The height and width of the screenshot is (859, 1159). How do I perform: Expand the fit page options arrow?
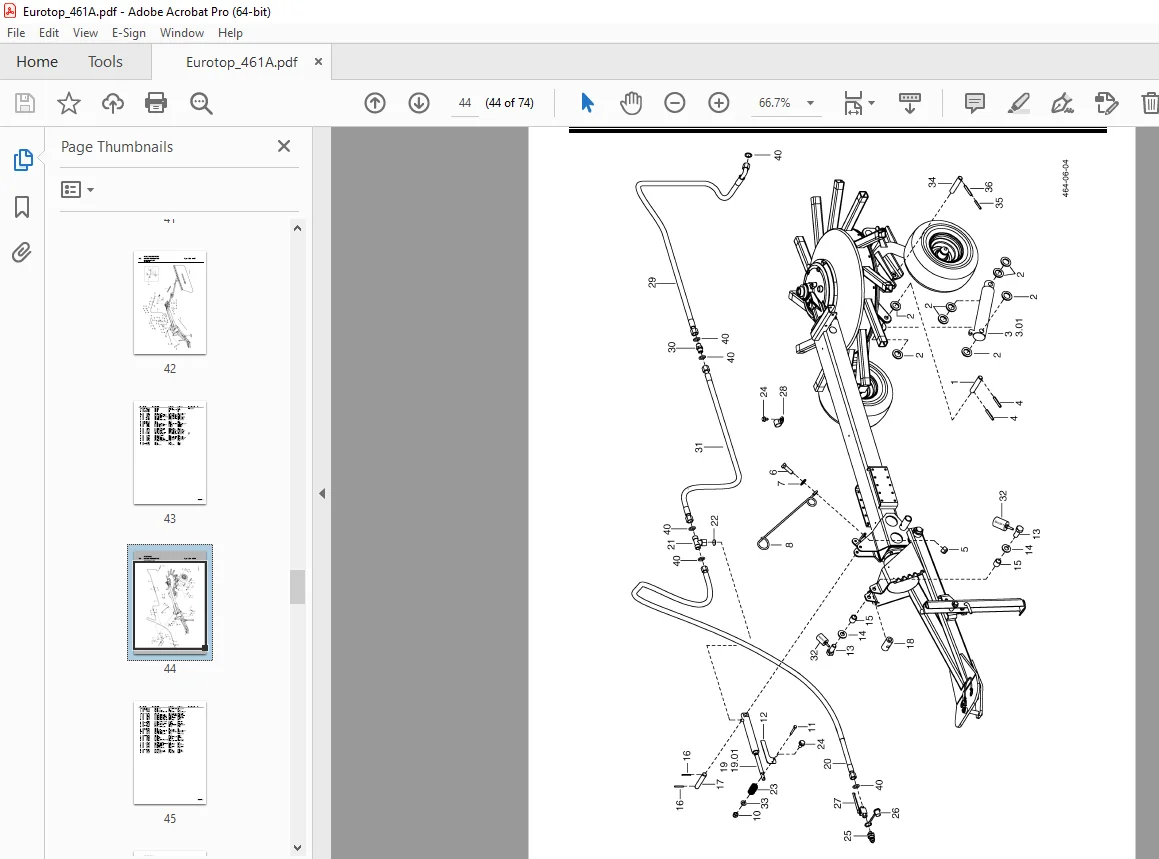point(871,103)
